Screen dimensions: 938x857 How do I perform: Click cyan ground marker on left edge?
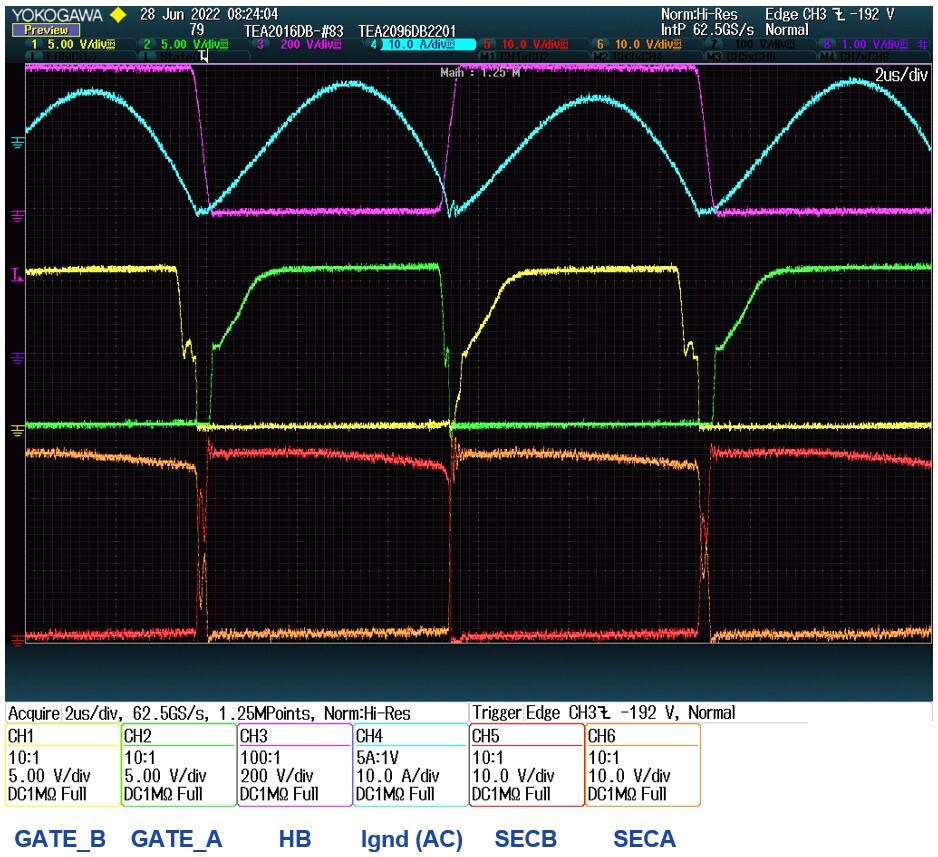coord(16,143)
